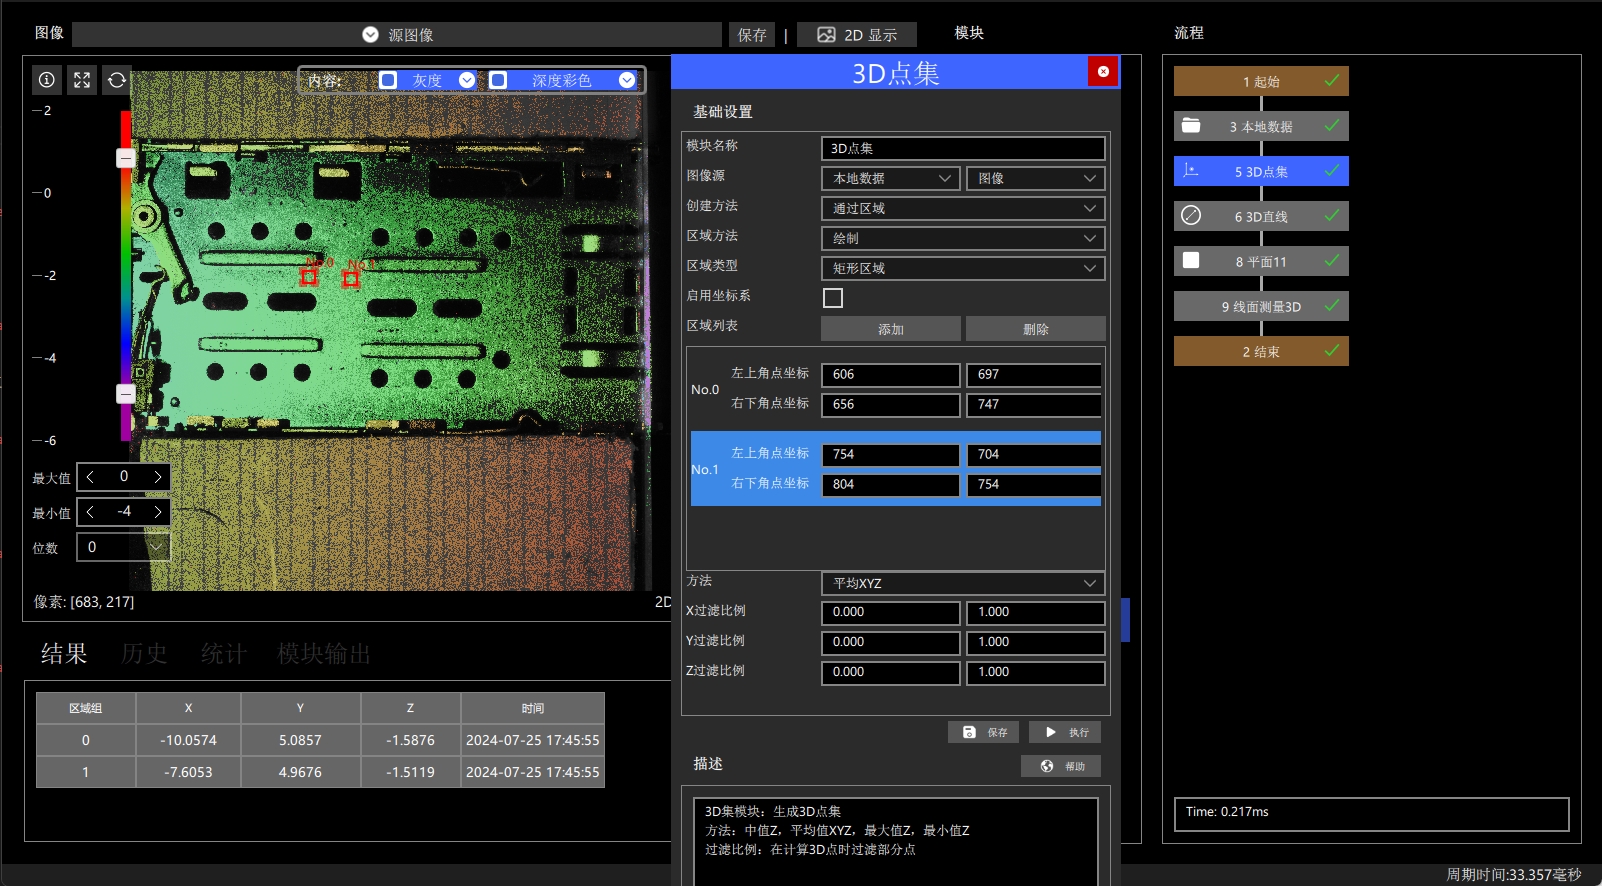Image resolution: width=1602 pixels, height=886 pixels.
Task: Click the right arrow of 最大值 stepper
Action: click(x=157, y=477)
